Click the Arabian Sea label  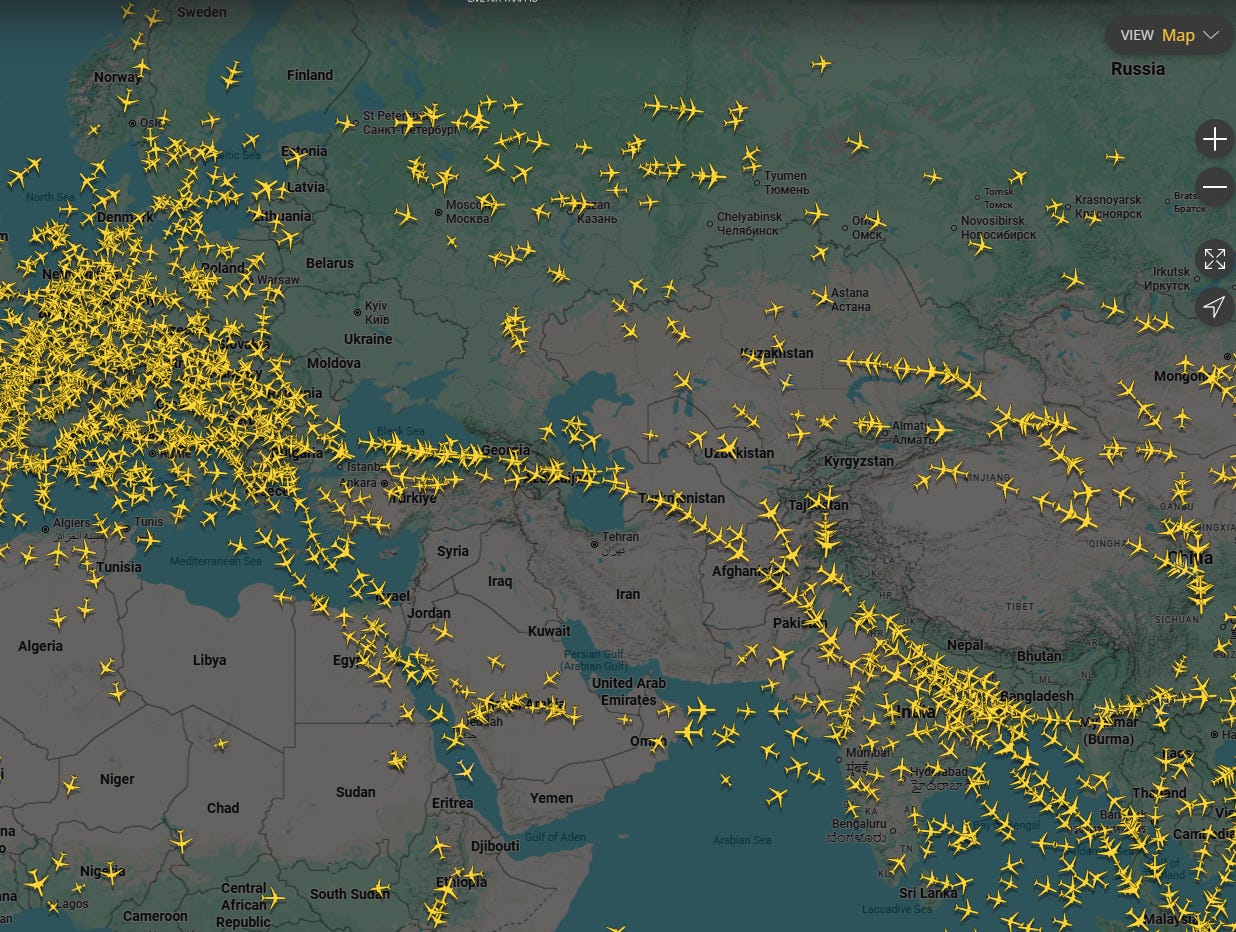pos(742,840)
